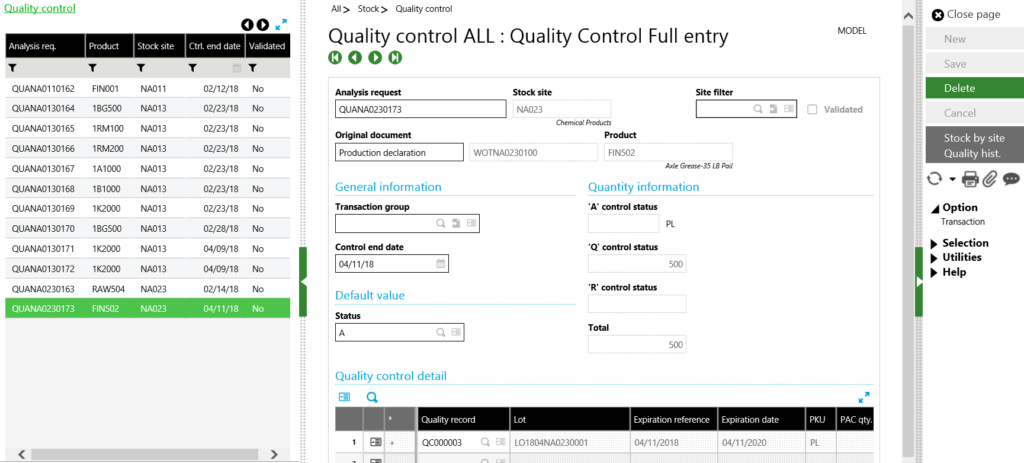
Task: Go to the first record using navigation arrow
Action: point(335,57)
